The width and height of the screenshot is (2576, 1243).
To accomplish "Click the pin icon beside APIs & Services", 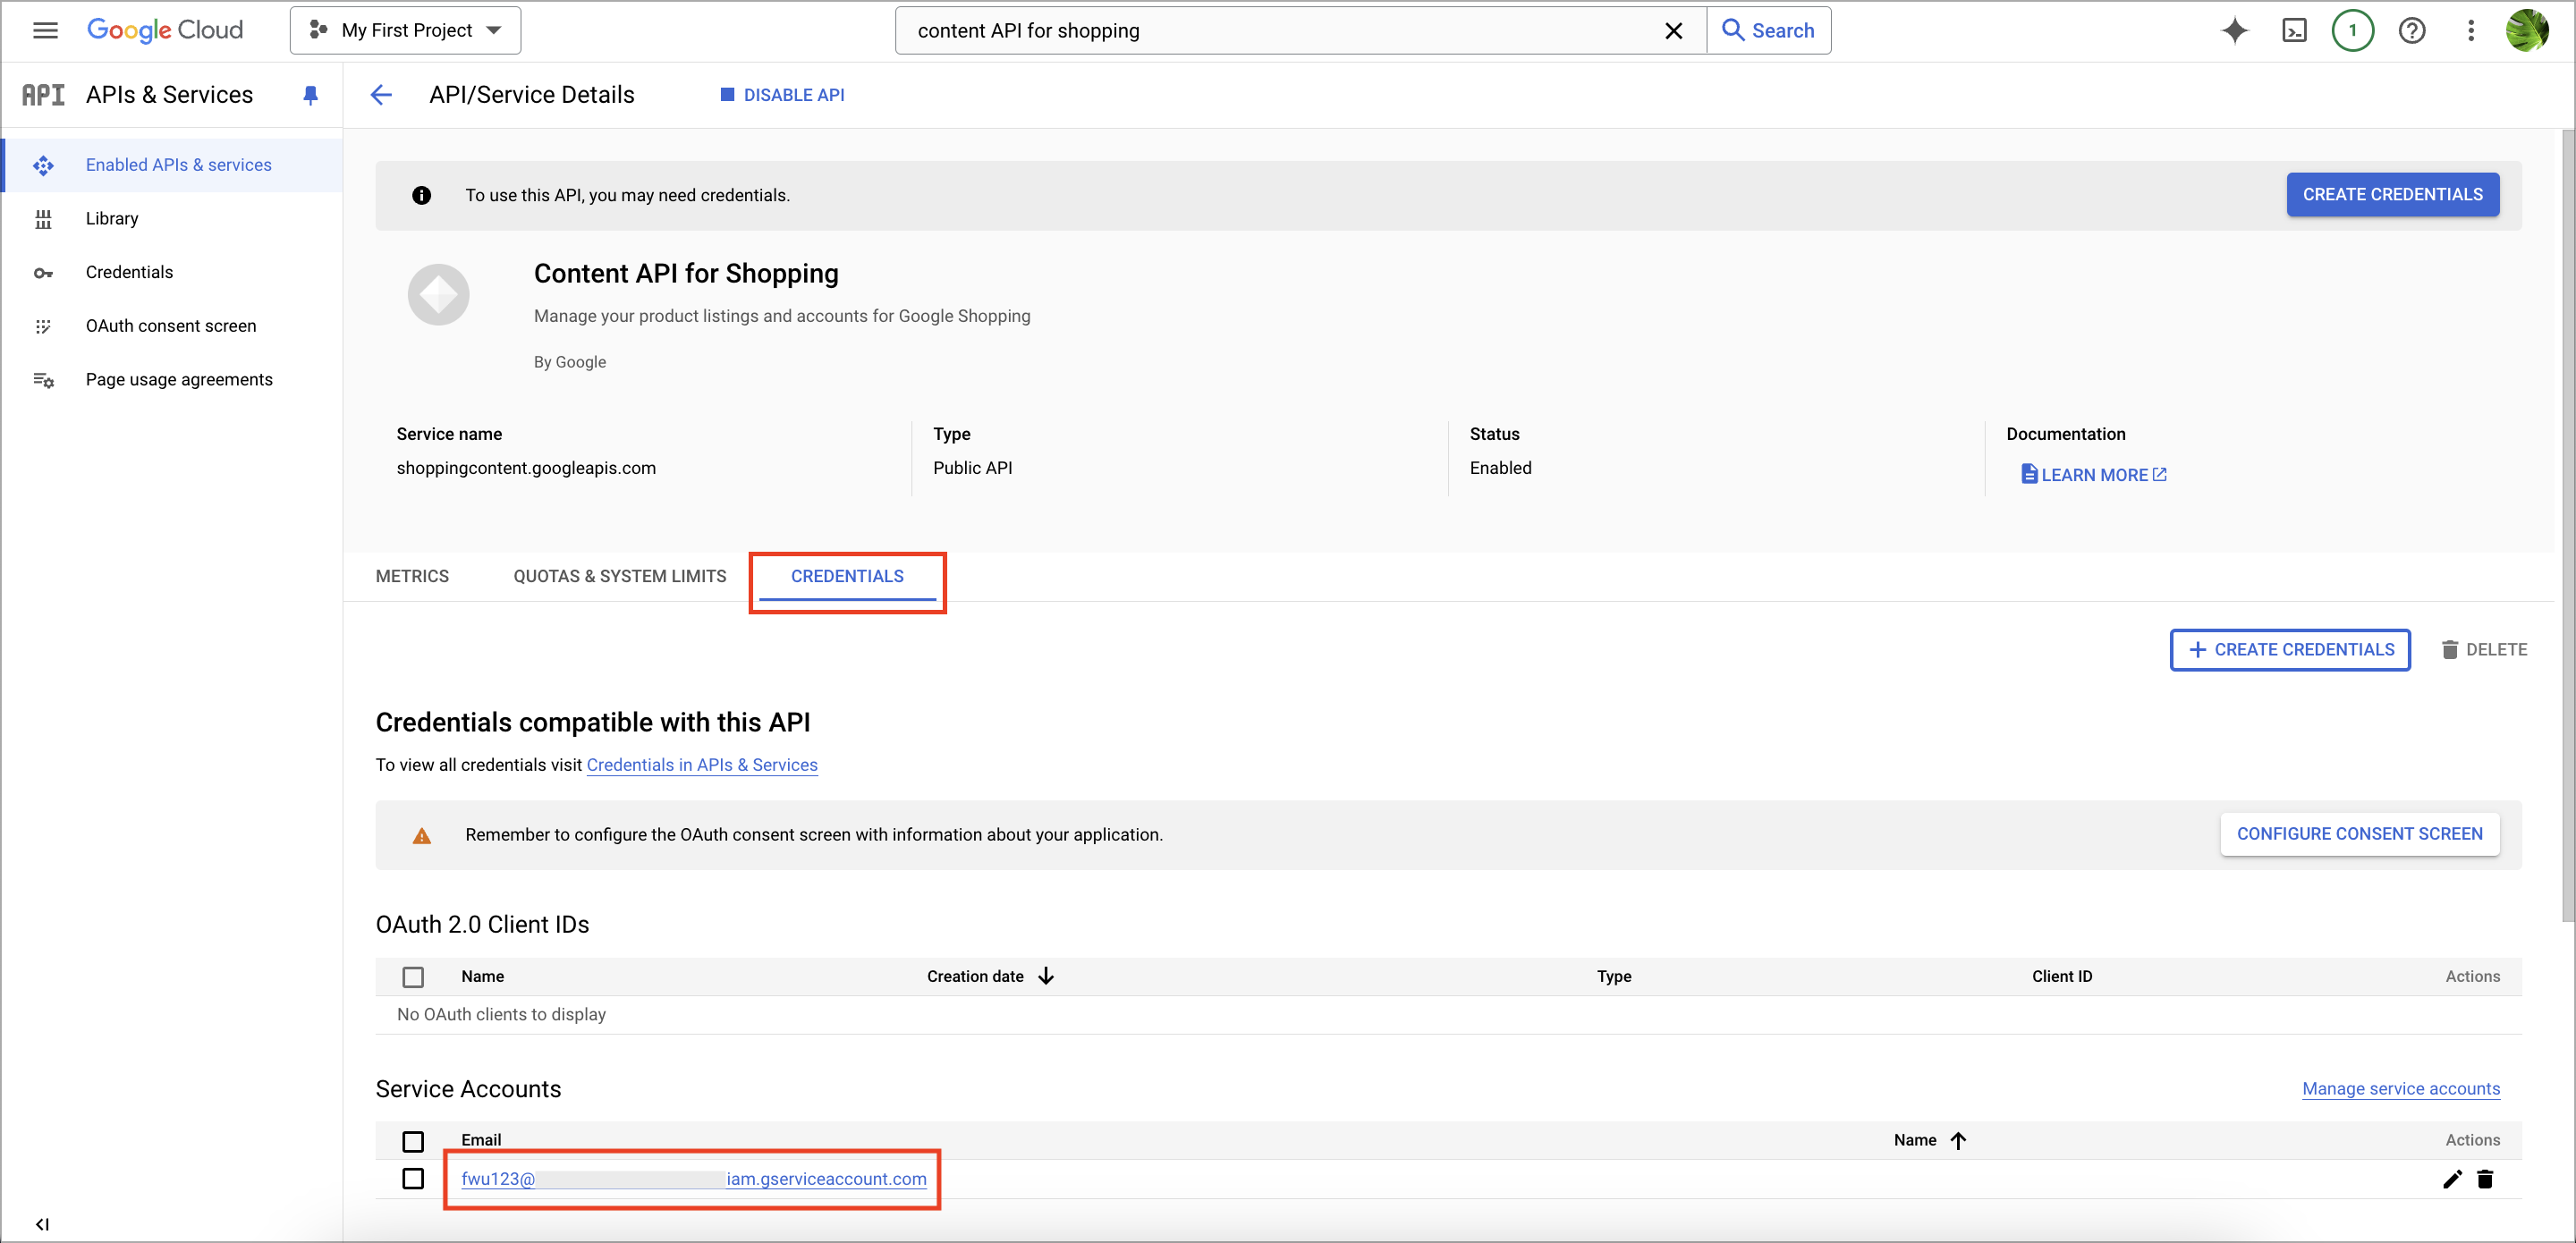I will click(x=310, y=95).
